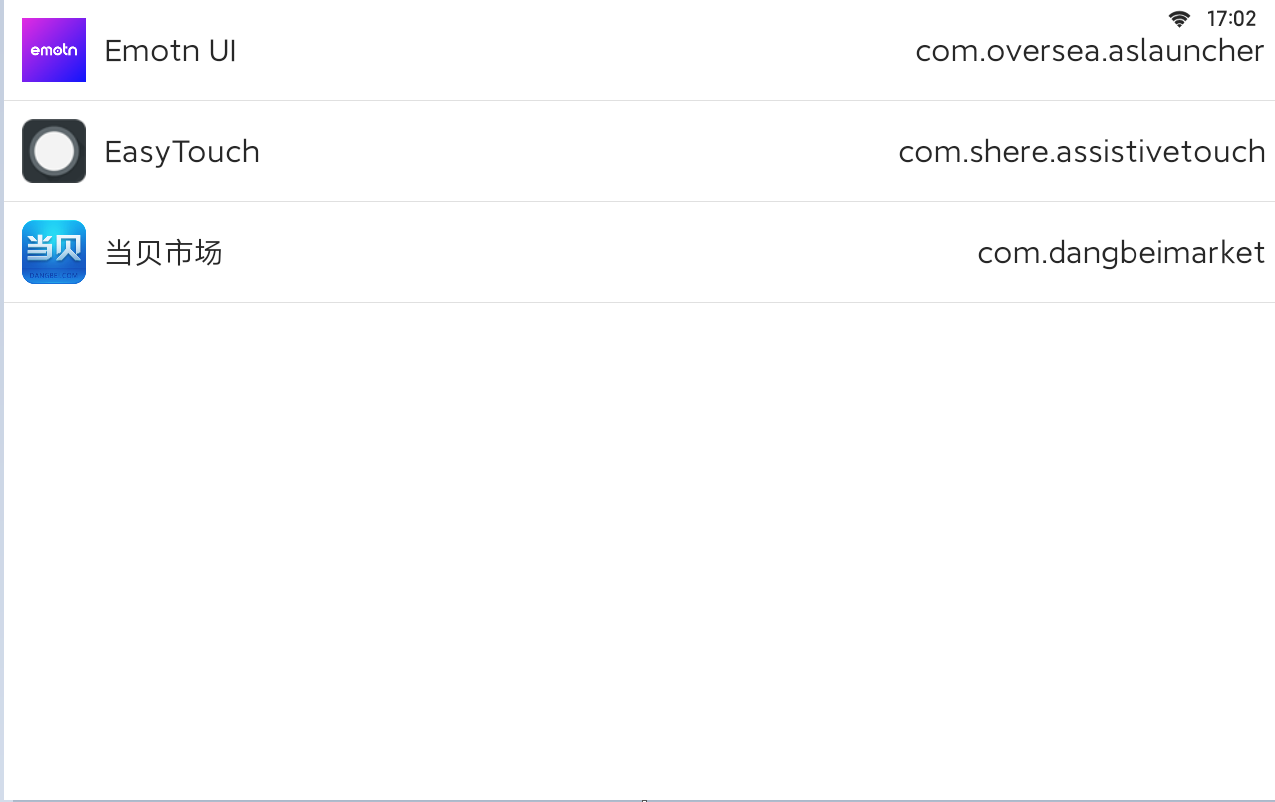
Task: Tap the purple Emotn UI app icon
Action: click(x=54, y=50)
